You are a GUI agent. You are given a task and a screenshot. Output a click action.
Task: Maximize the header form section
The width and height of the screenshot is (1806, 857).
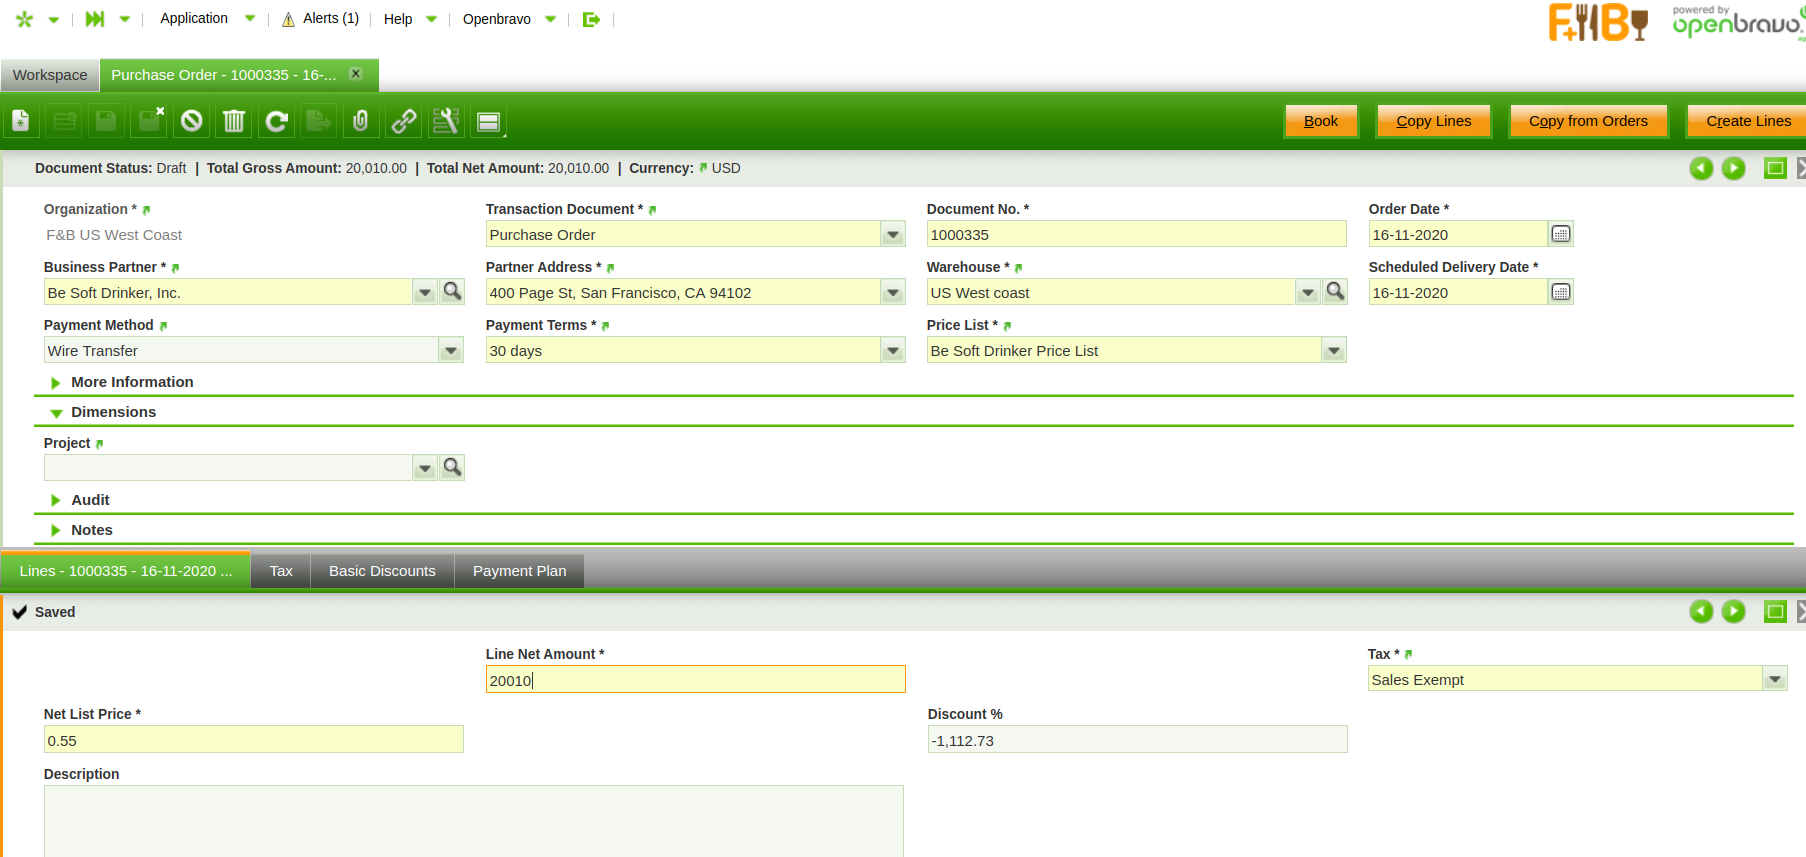1775,168
